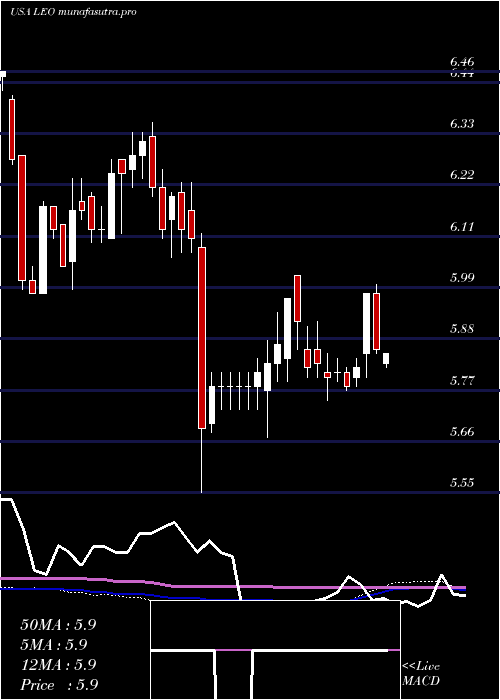Select the 5.88 price level label
Viewport: 500px width, 700px height.
coord(462,329)
